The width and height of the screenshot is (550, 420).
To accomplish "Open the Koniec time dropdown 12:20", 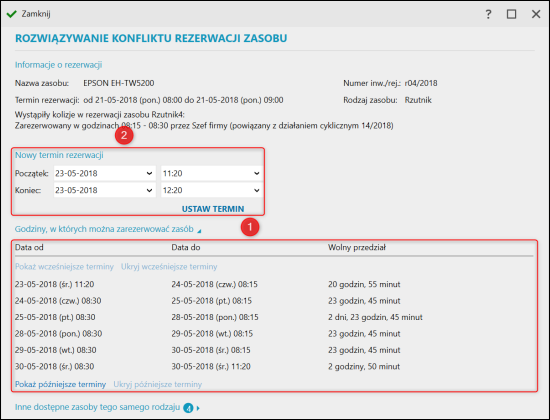I will pyautogui.click(x=212, y=190).
